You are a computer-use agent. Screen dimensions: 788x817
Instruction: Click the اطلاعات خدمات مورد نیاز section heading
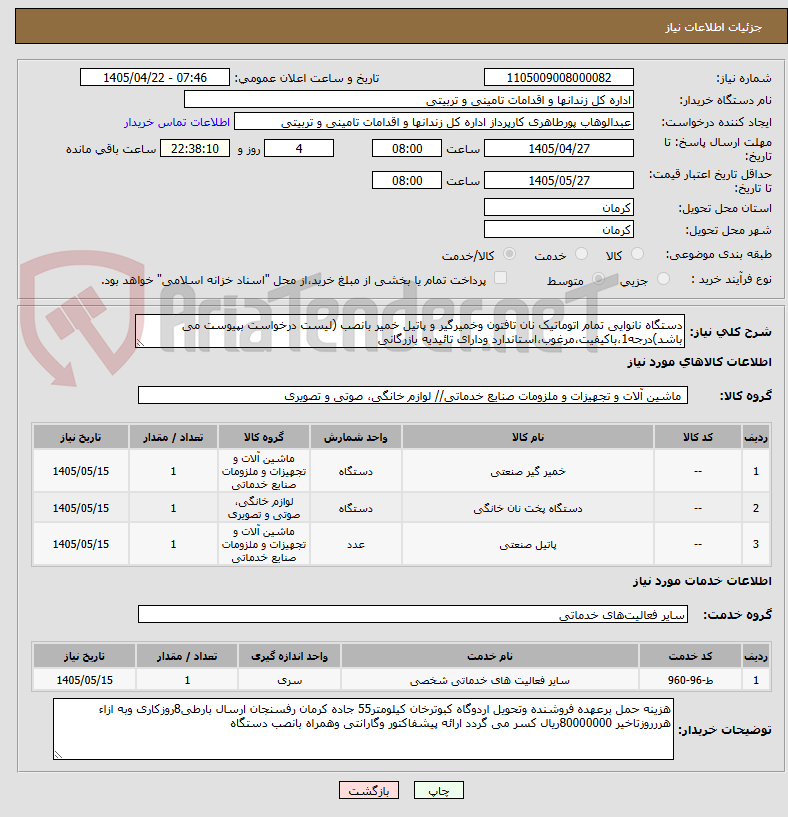(702, 581)
